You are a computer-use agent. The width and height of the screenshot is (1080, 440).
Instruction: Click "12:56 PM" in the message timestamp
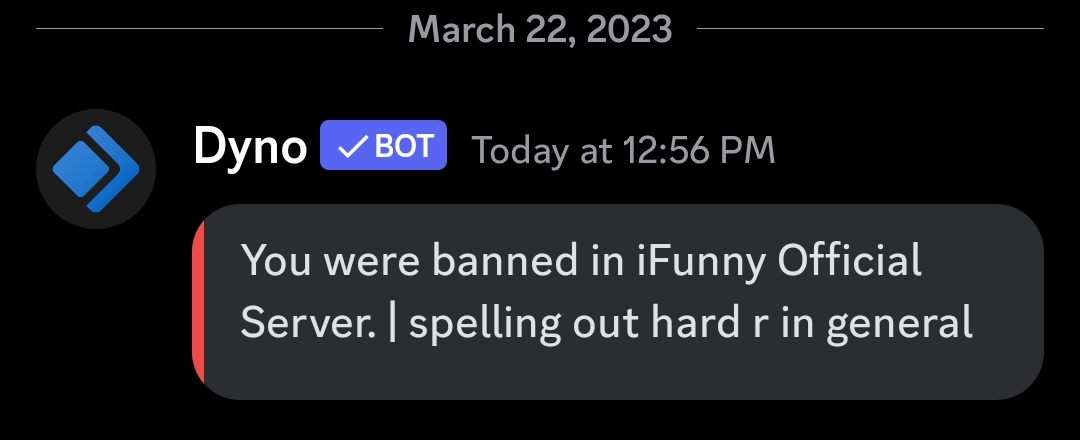point(699,150)
